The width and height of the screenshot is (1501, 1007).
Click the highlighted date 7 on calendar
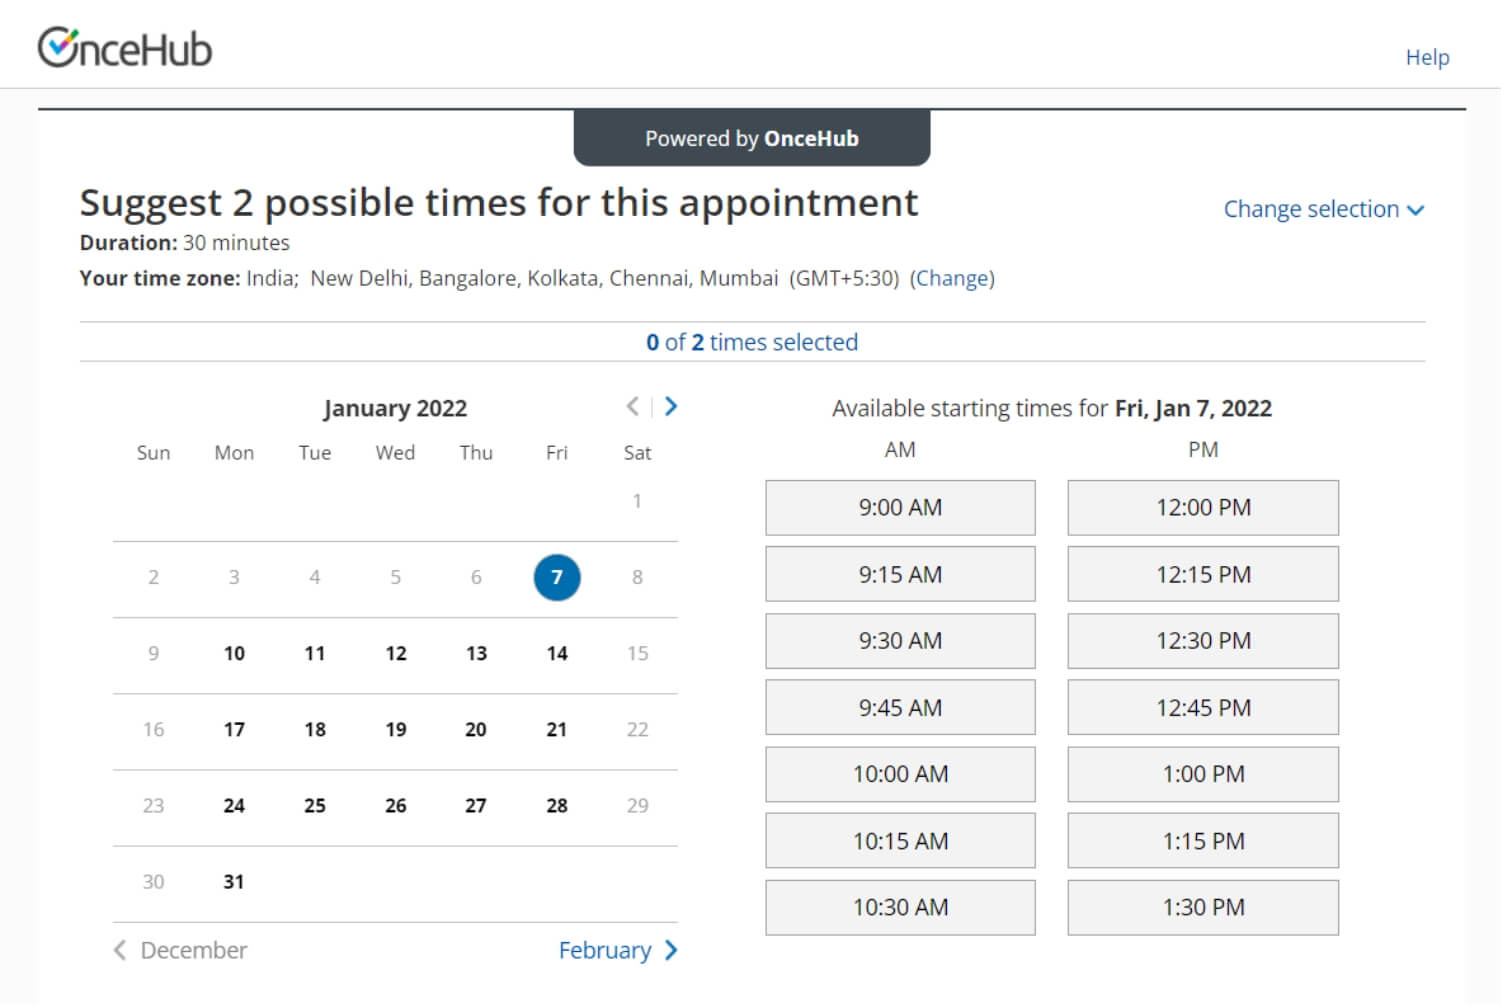(556, 577)
